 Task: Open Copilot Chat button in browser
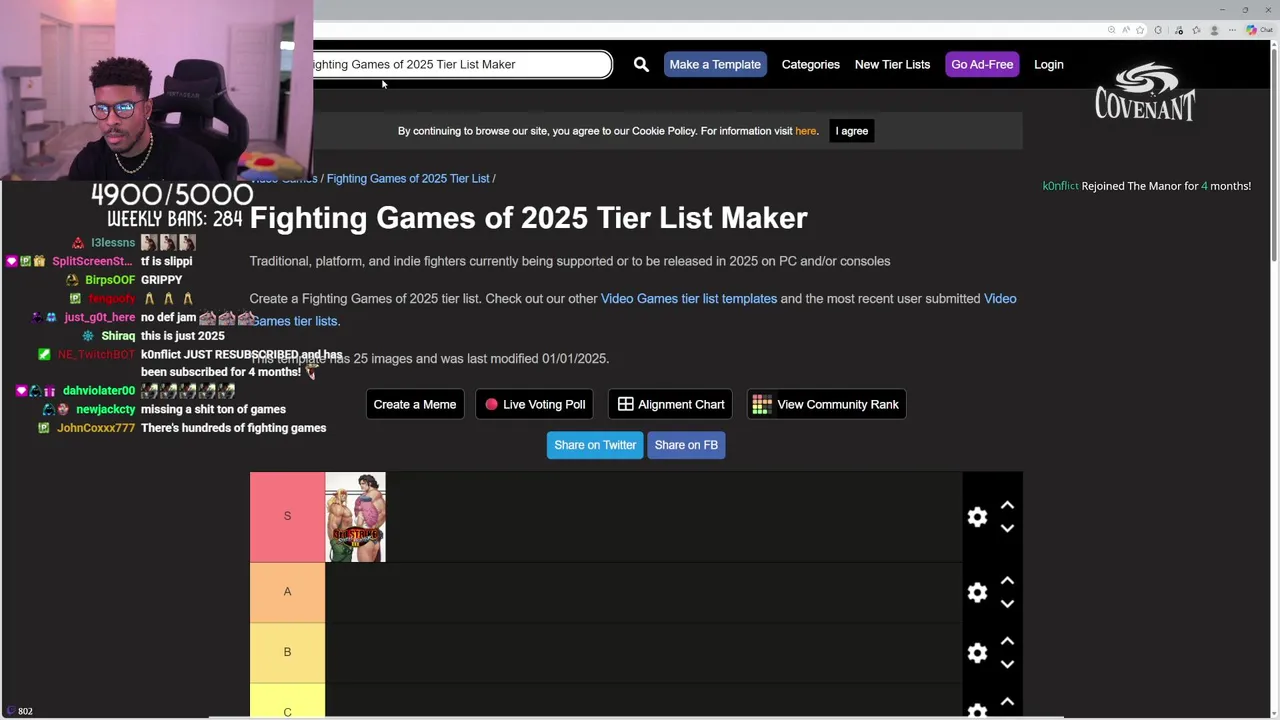1258,30
